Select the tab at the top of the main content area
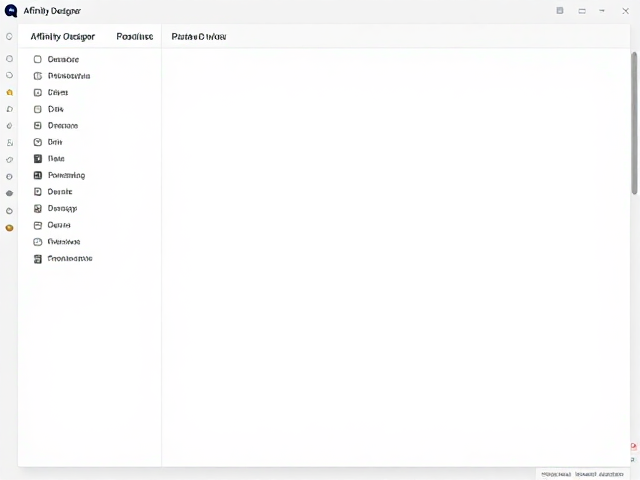Viewport: 640px width, 480px height. click(x=199, y=37)
